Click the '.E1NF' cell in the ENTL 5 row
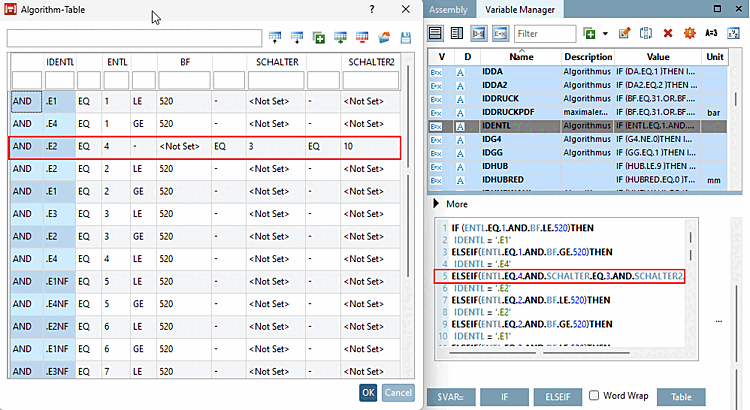Image resolution: width=750 pixels, height=410 pixels. [59, 281]
